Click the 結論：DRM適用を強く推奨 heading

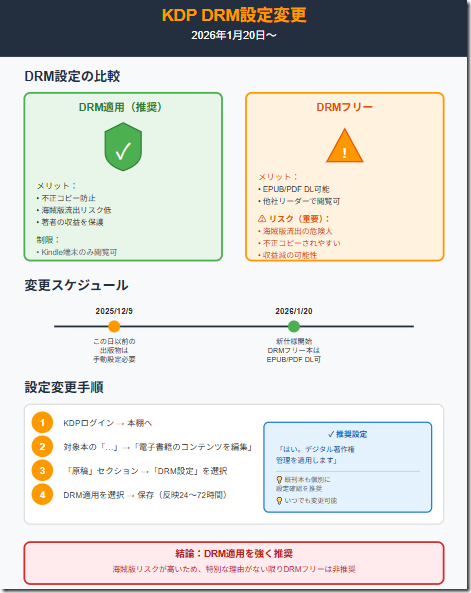[234, 554]
